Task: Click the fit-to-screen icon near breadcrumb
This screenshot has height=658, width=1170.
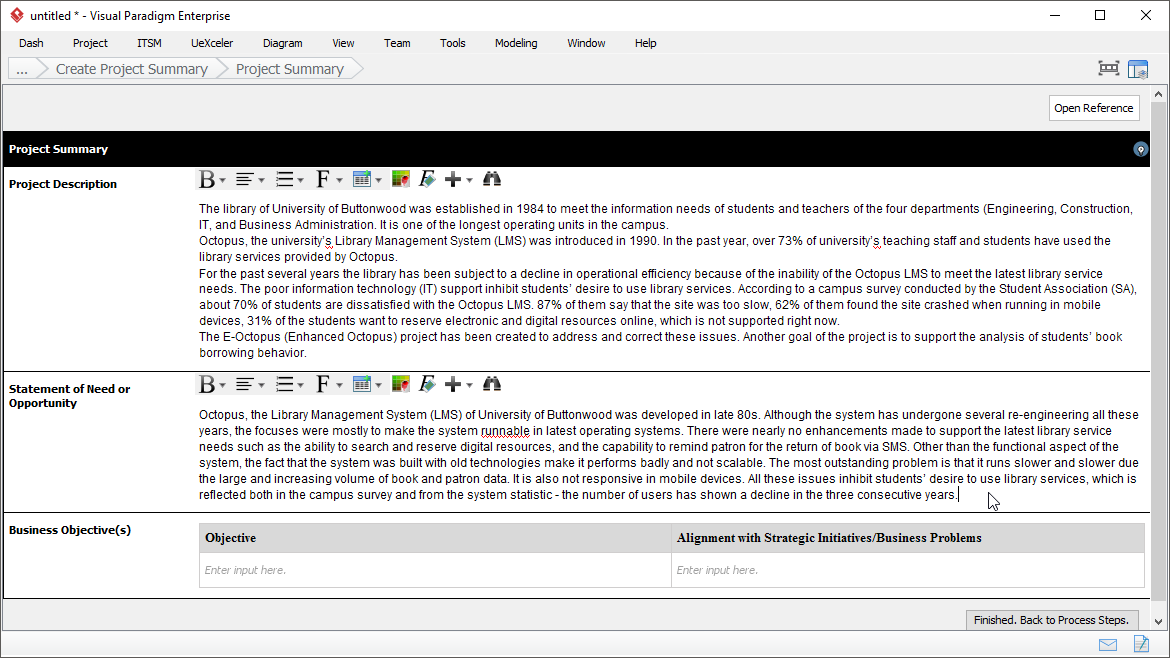Action: click(1109, 69)
